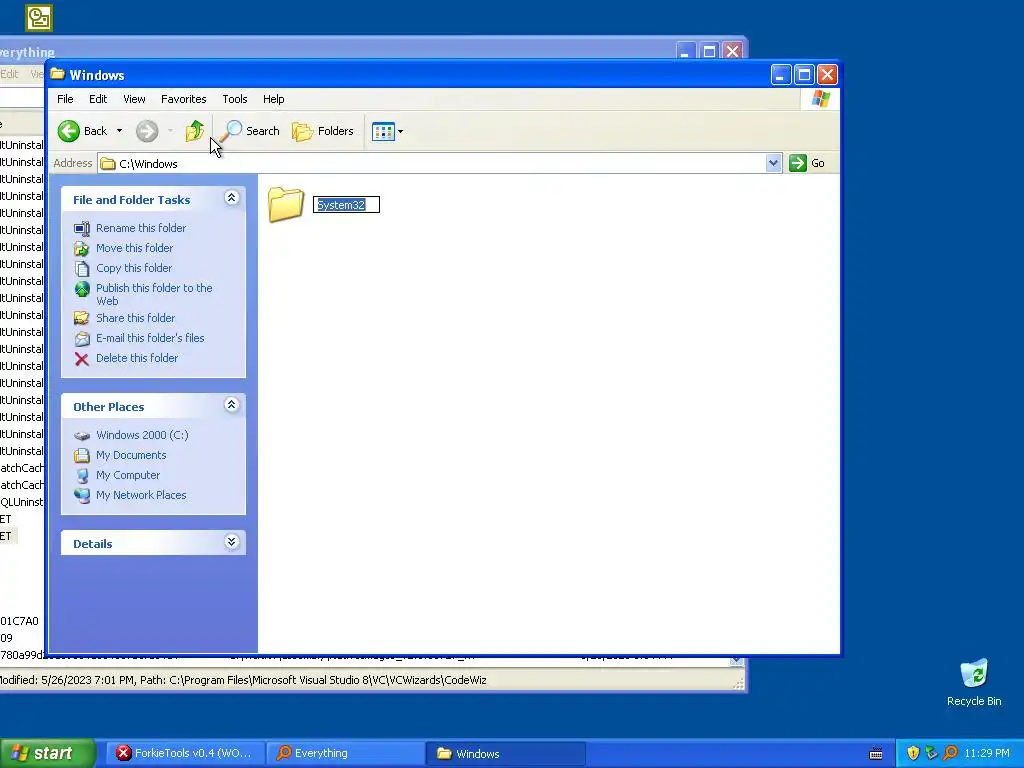This screenshot has width=1024, height=768.
Task: Click the network tray icon beside the shield
Action: tap(932, 754)
